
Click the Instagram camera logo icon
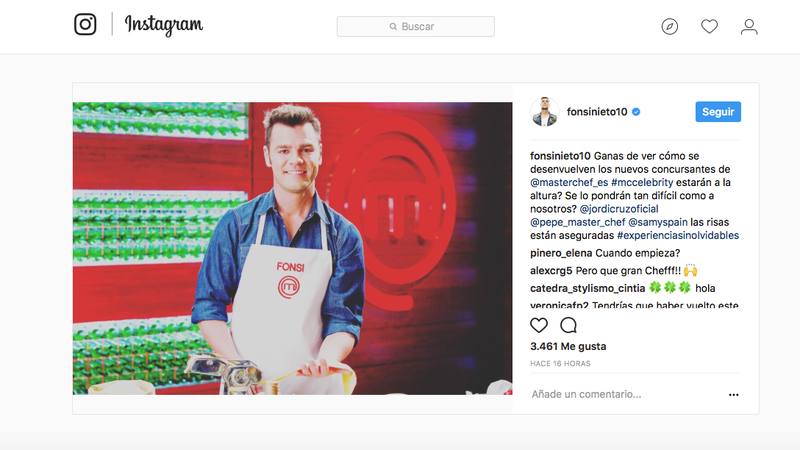[x=85, y=24]
